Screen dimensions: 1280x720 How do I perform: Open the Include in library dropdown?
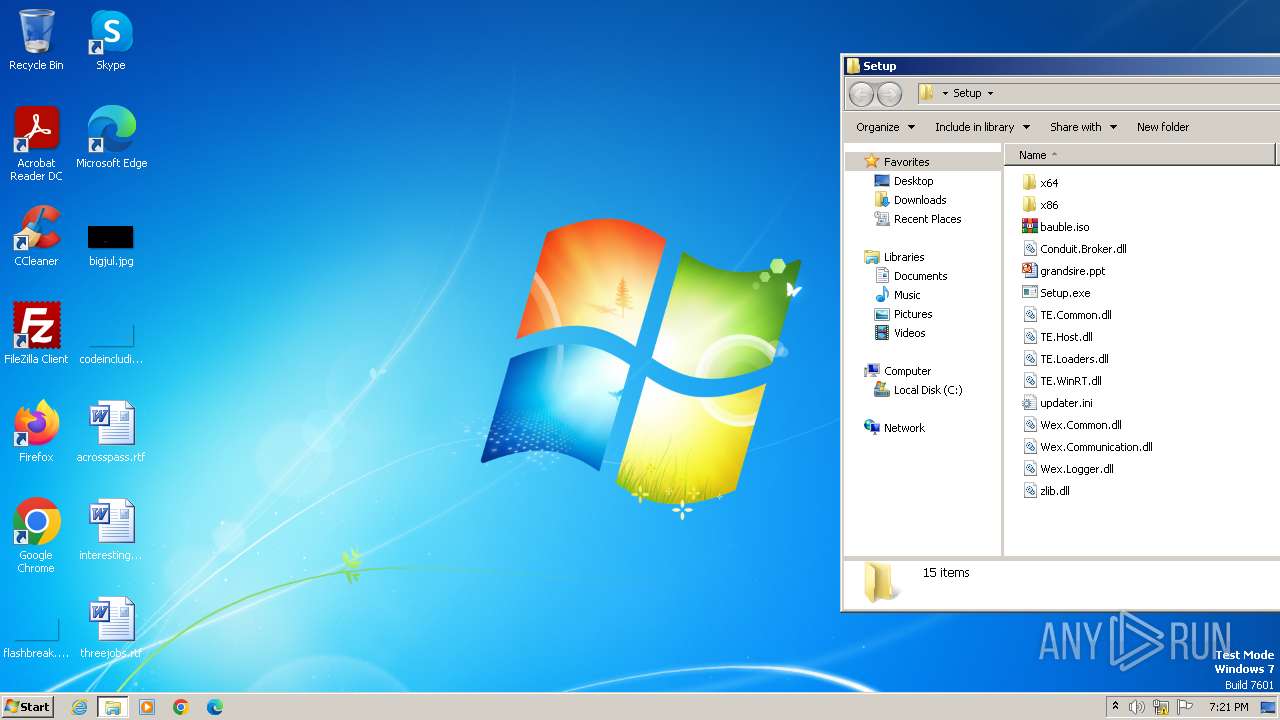tap(982, 127)
